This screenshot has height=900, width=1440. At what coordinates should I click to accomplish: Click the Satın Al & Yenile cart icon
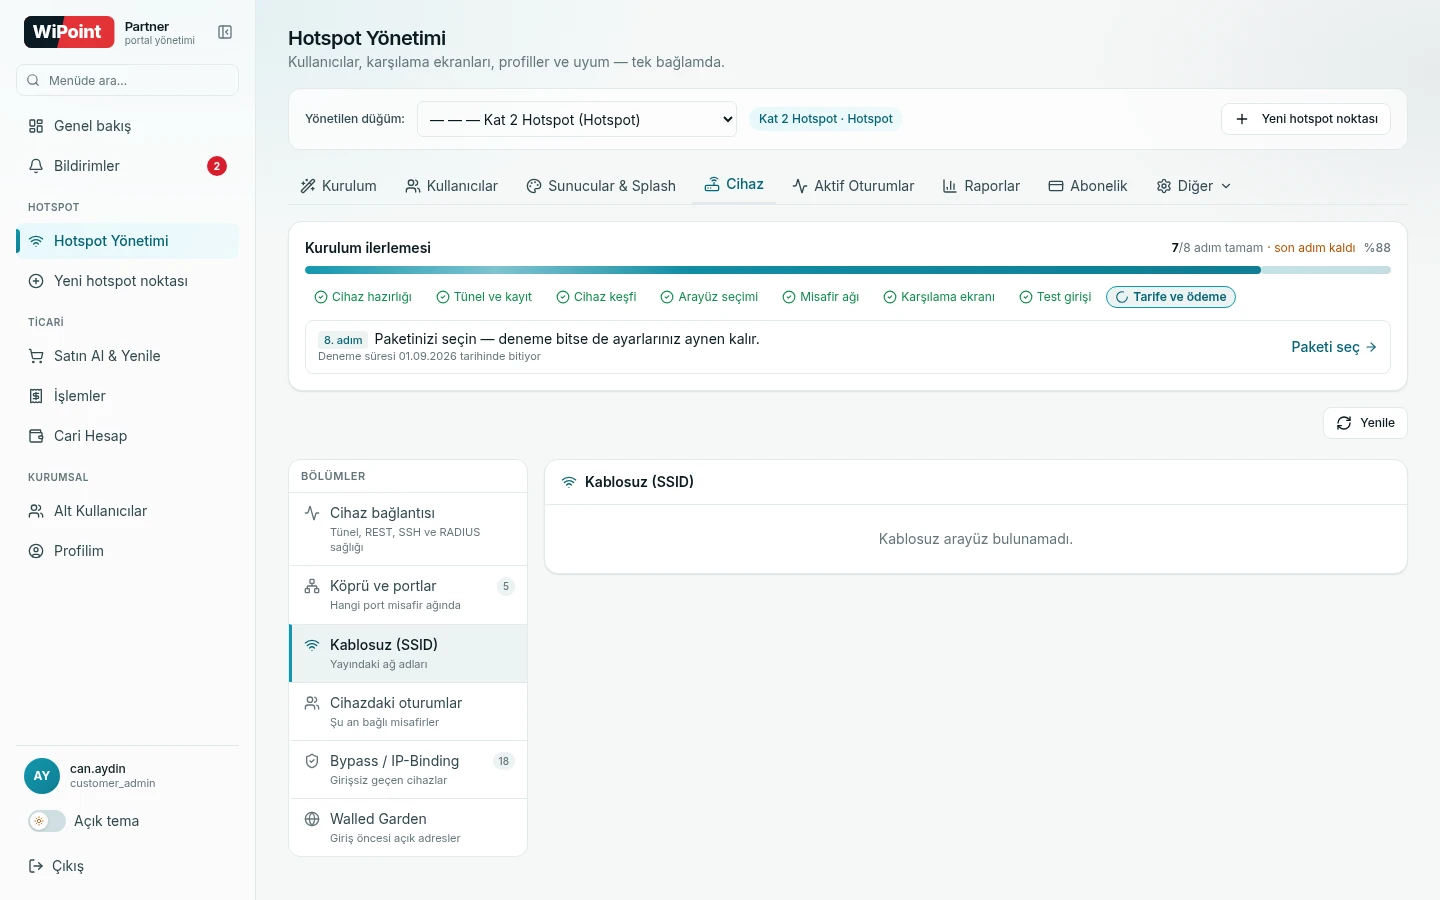(x=36, y=356)
